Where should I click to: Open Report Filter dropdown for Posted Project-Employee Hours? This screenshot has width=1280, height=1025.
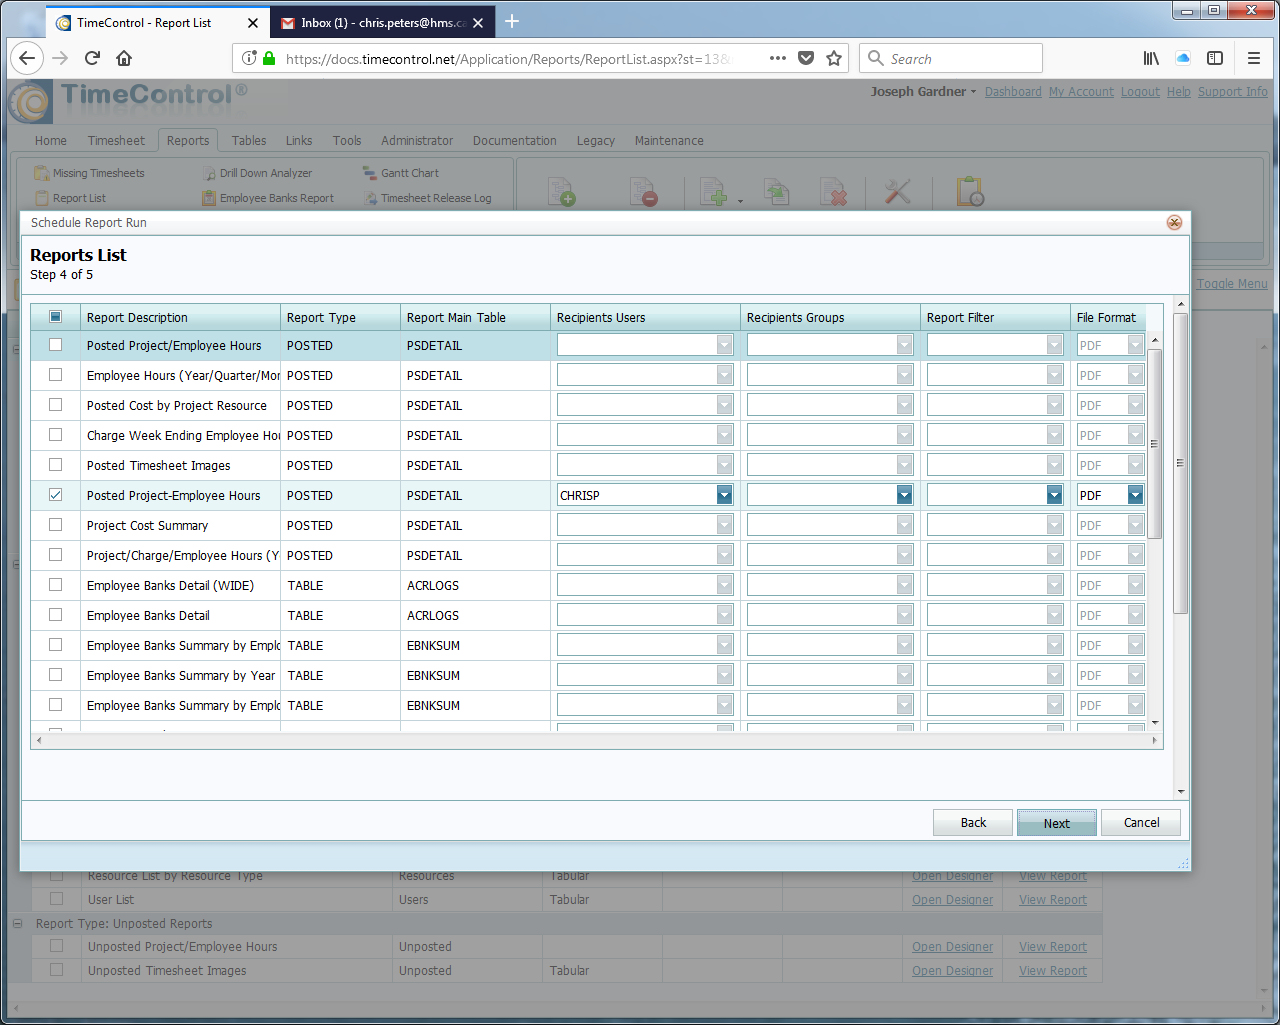pyautogui.click(x=1054, y=495)
